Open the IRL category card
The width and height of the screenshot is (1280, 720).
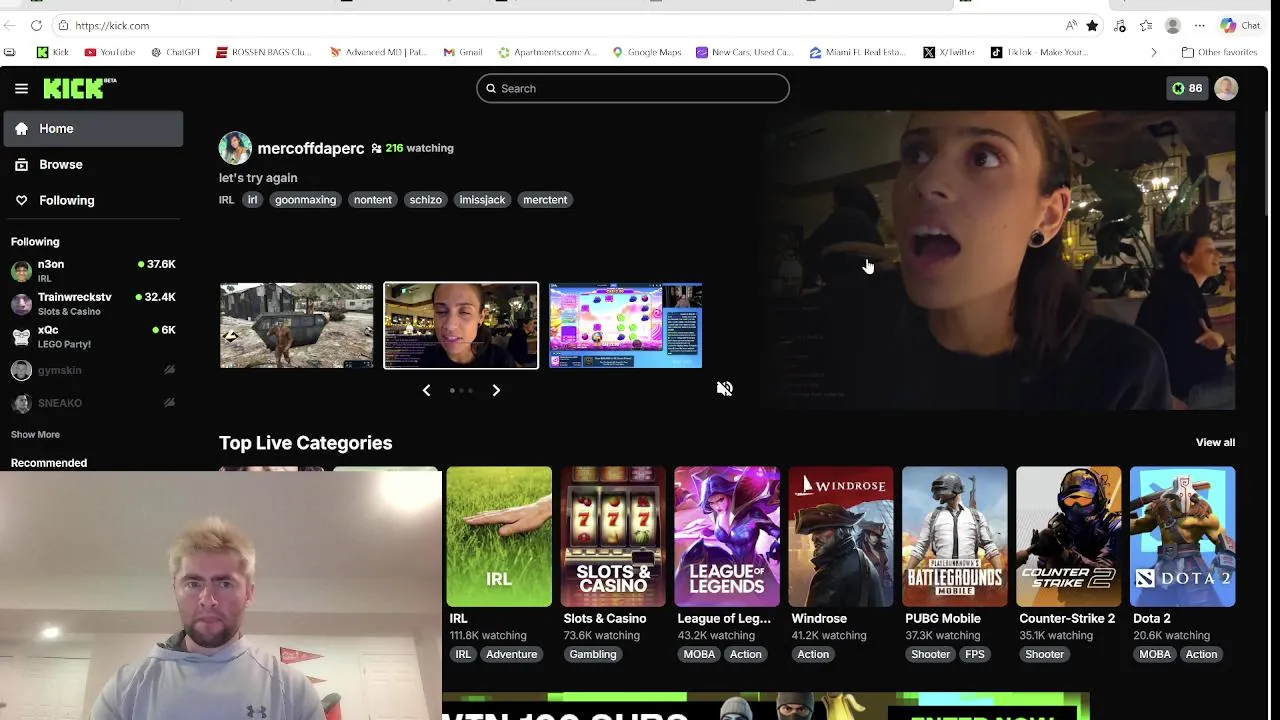[499, 537]
